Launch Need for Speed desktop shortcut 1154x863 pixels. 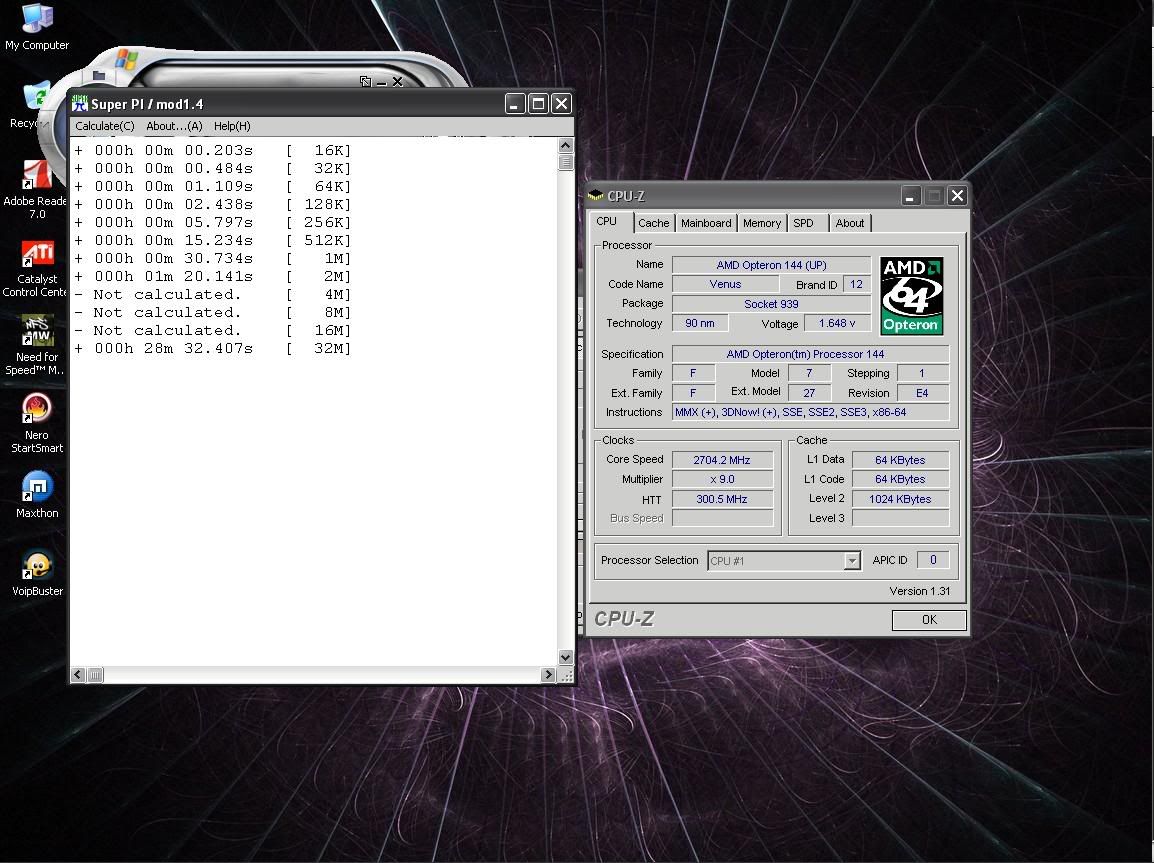[36, 346]
